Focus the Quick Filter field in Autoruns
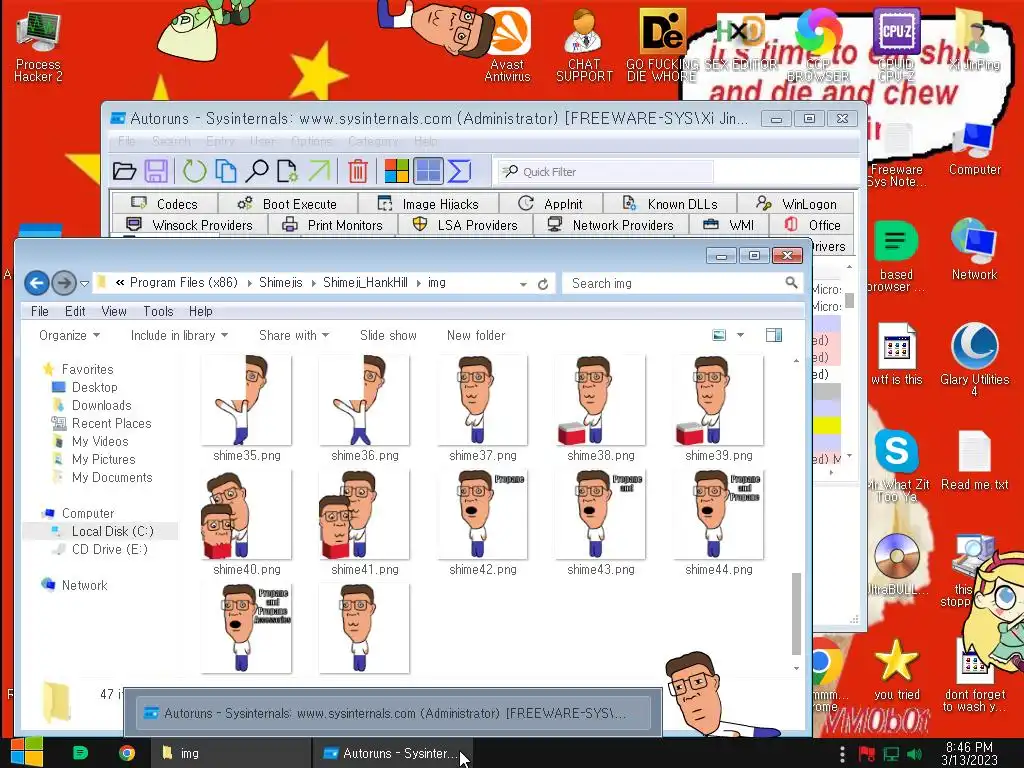 tap(605, 172)
